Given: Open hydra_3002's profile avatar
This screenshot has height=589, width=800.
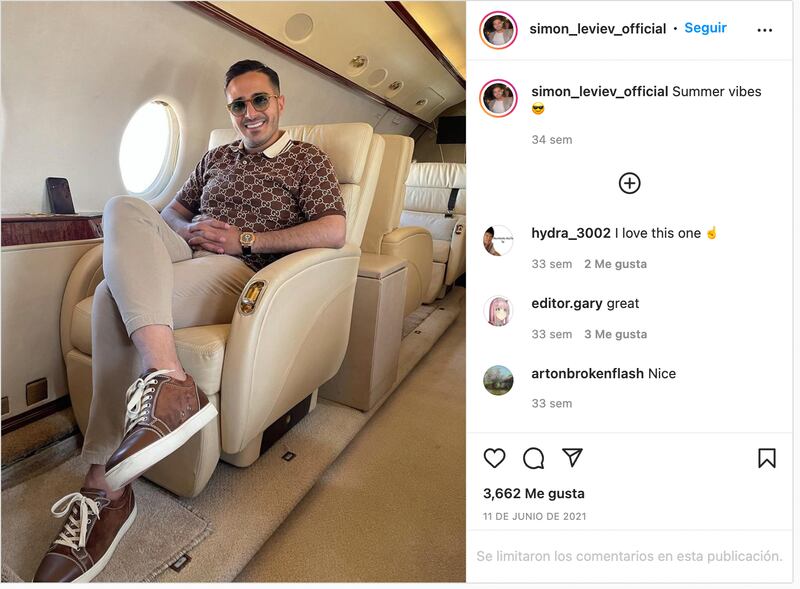Looking at the screenshot, I should [498, 240].
